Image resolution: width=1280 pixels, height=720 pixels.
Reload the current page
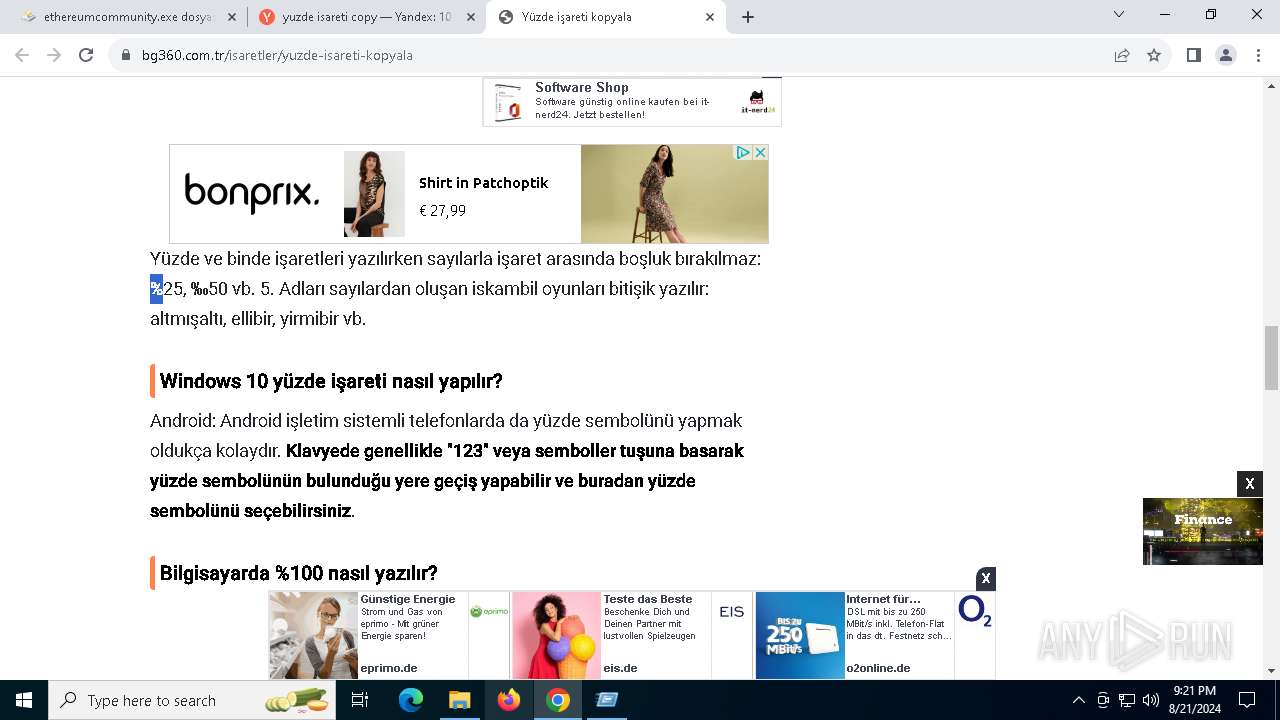(86, 55)
